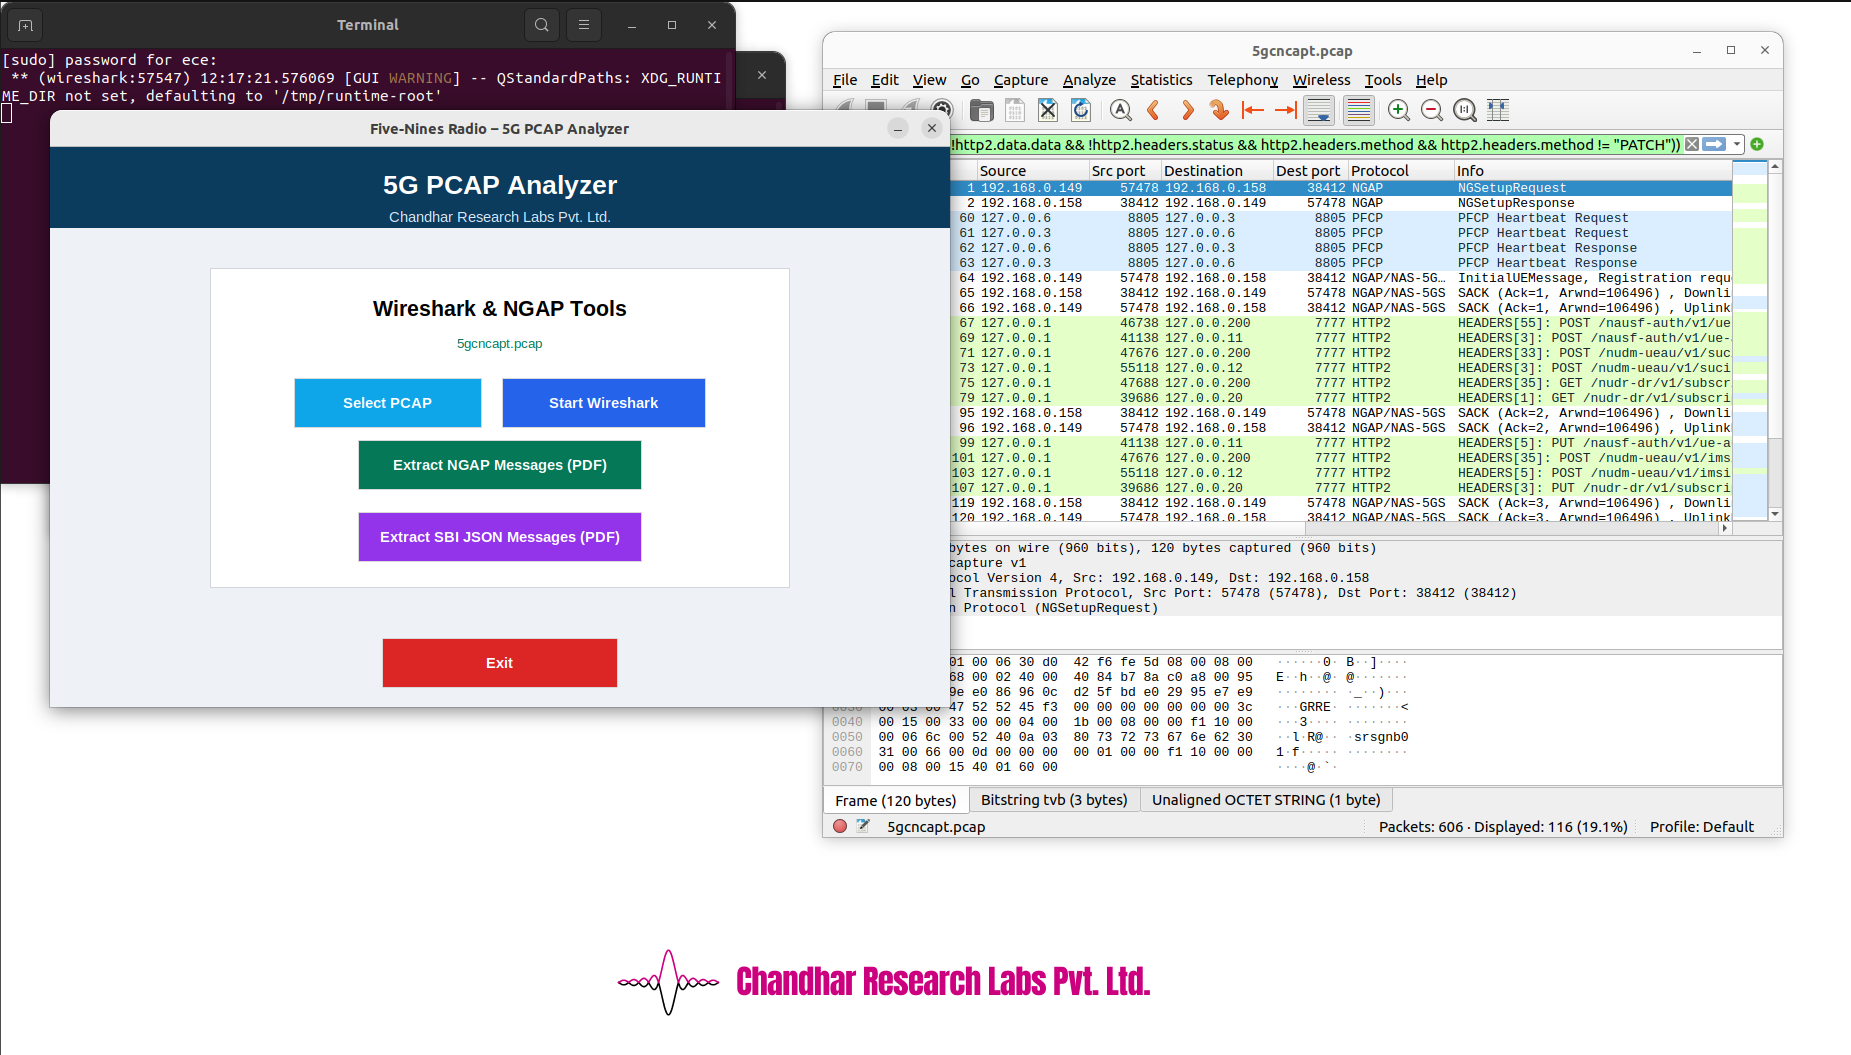1851x1055 pixels.
Task: Jump to the last packet
Action: 1286,110
